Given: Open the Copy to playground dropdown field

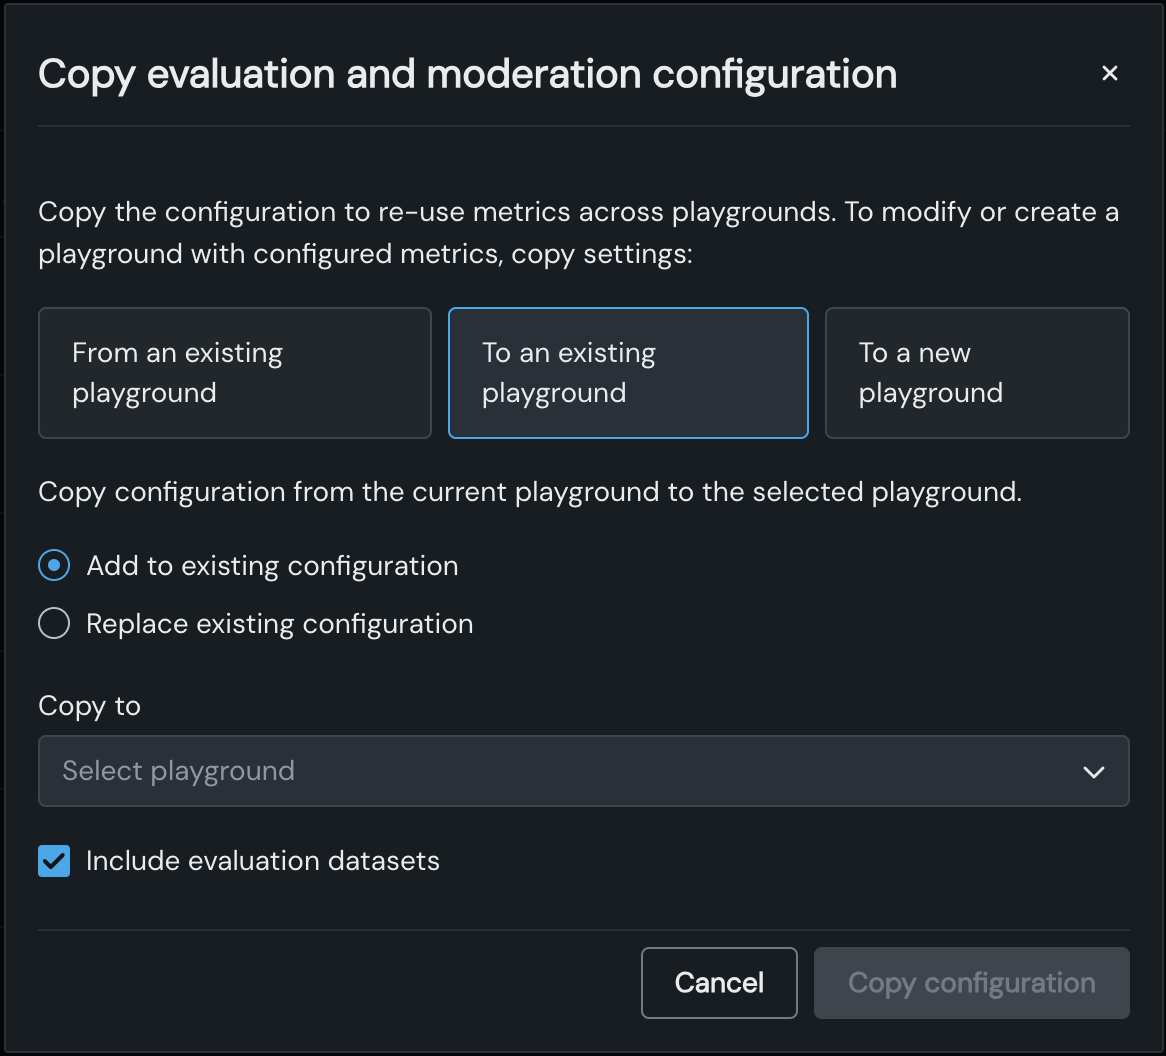Looking at the screenshot, I should pyautogui.click(x=583, y=771).
